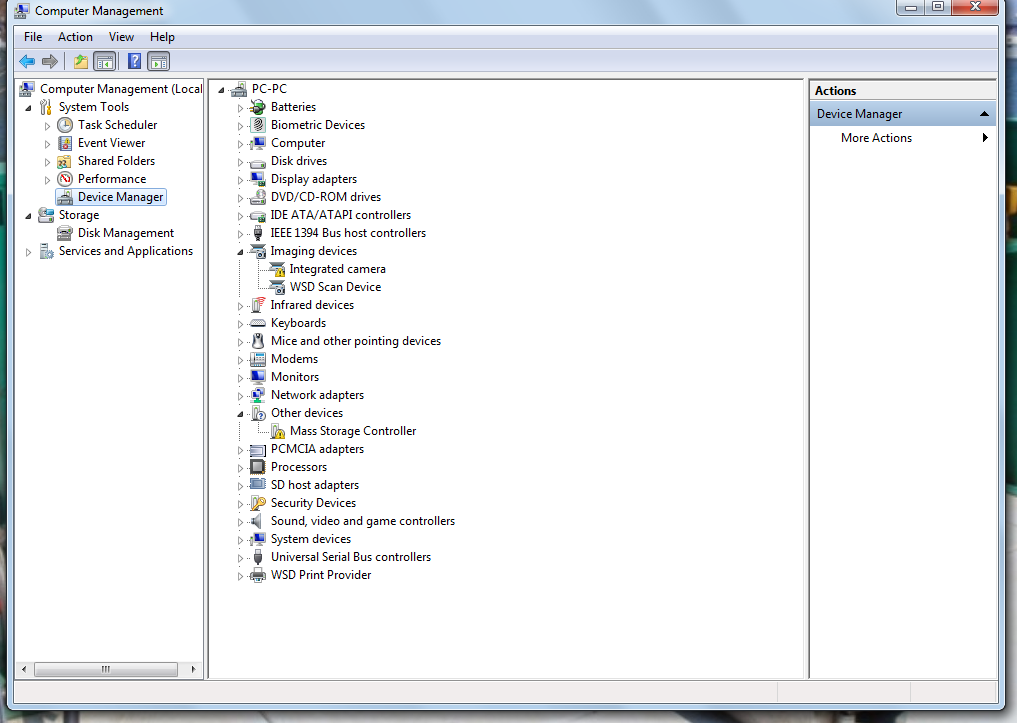The height and width of the screenshot is (723, 1017).
Task: Collapse the Other devices category
Action: coord(240,414)
